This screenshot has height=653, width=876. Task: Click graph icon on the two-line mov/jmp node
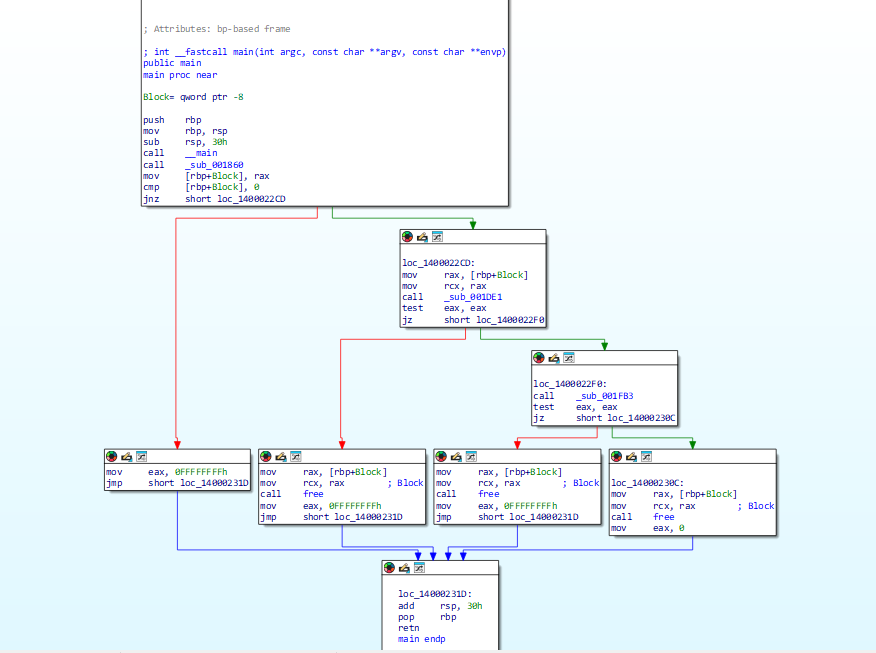point(142,456)
